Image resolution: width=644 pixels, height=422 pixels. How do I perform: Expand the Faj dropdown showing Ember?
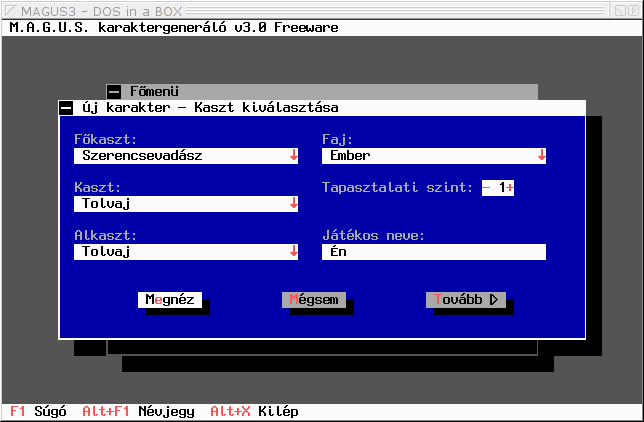(x=434, y=156)
